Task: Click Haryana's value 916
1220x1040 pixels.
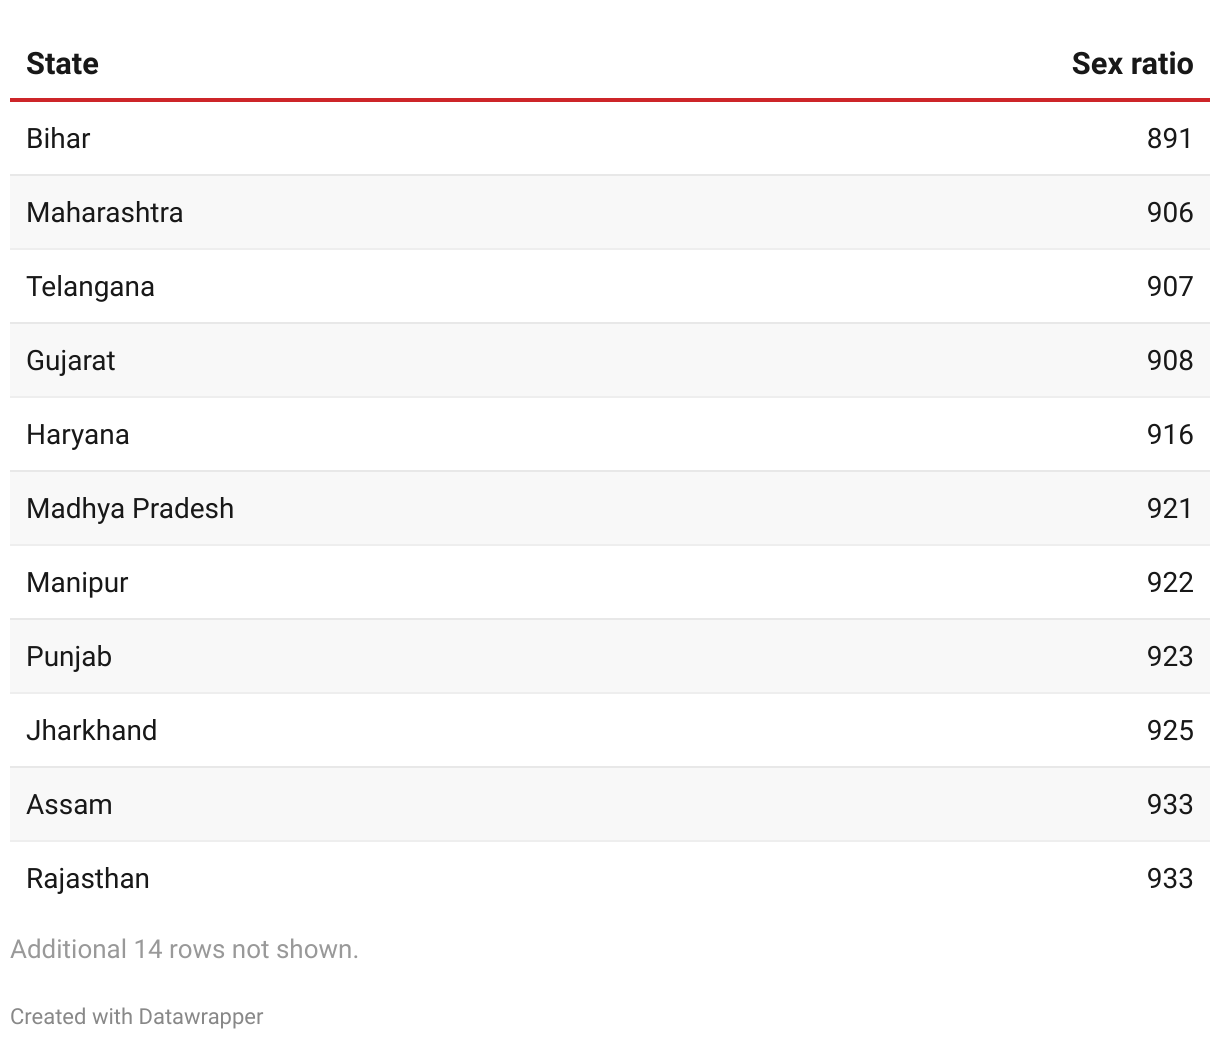Action: coord(1169,435)
